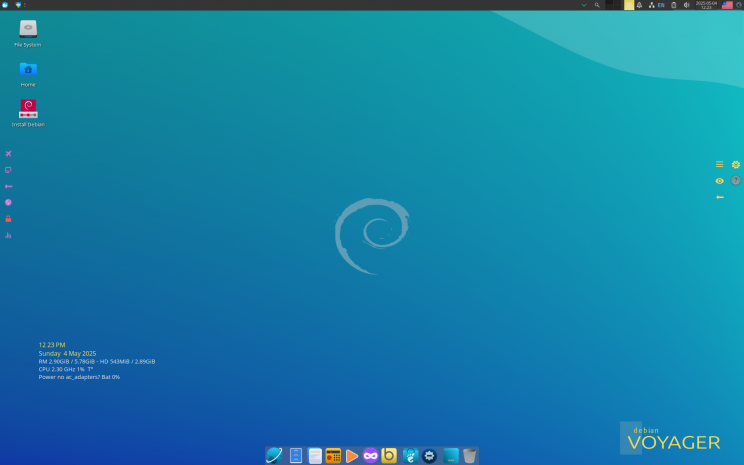The height and width of the screenshot is (465, 744).
Task: Click the purple left-arrow icon on left sidebar
Action: (x=8, y=186)
